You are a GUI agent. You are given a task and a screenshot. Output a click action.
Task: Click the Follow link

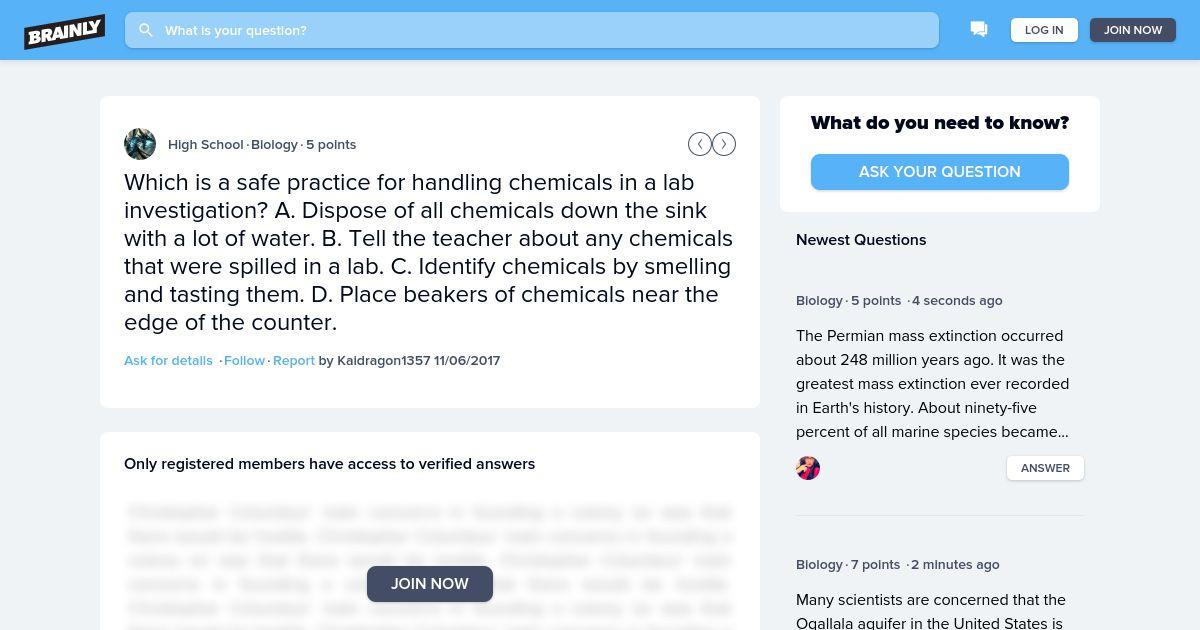tap(244, 360)
